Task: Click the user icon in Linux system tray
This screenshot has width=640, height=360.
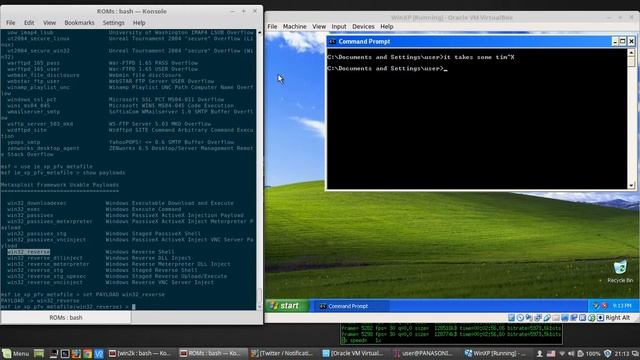Action: coord(540,353)
